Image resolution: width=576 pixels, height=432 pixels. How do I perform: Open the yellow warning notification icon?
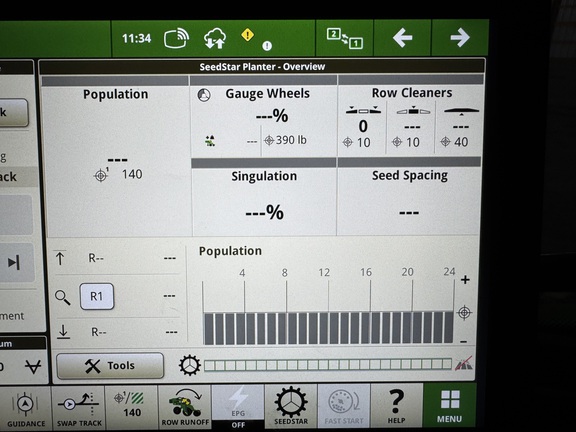click(x=248, y=35)
